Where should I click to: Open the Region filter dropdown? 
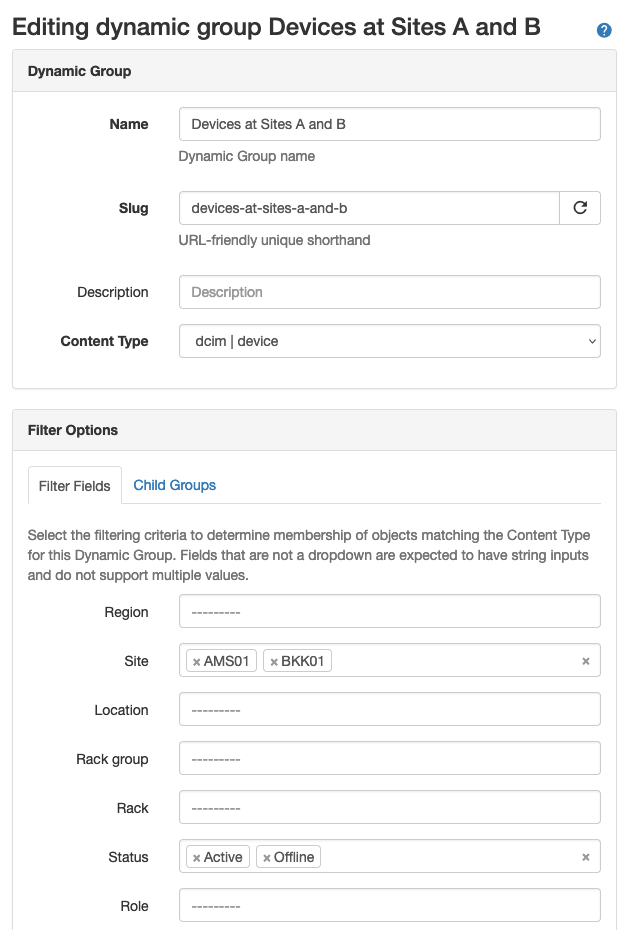(x=388, y=611)
